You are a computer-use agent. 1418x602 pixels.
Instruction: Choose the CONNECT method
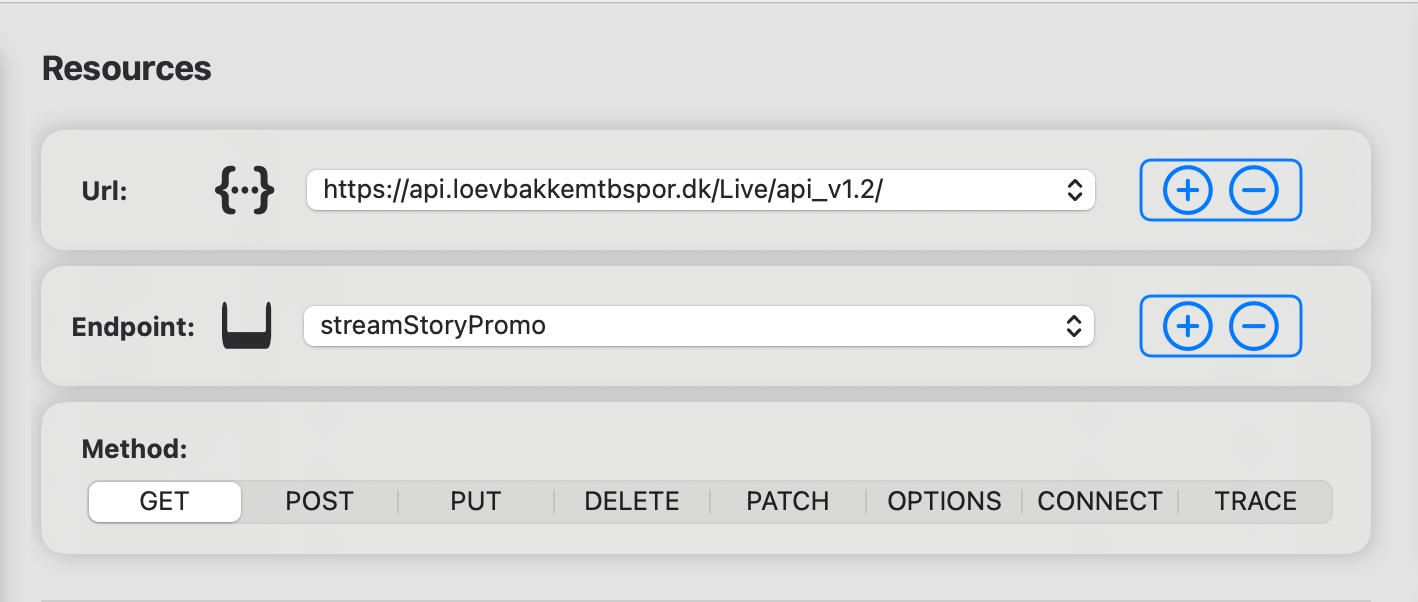[1100, 501]
